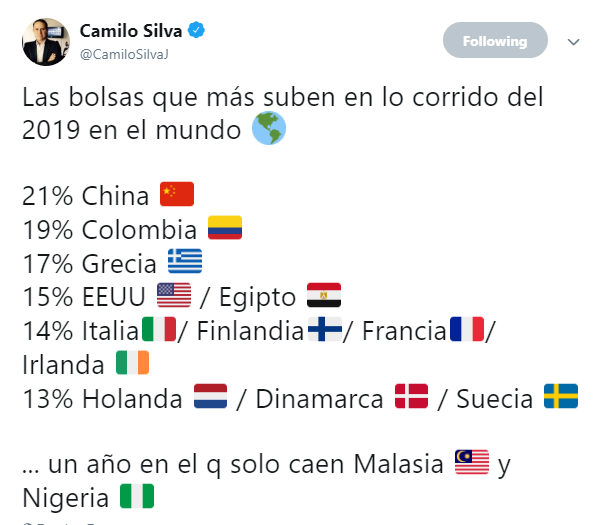Click the China flag emoji

(176, 194)
